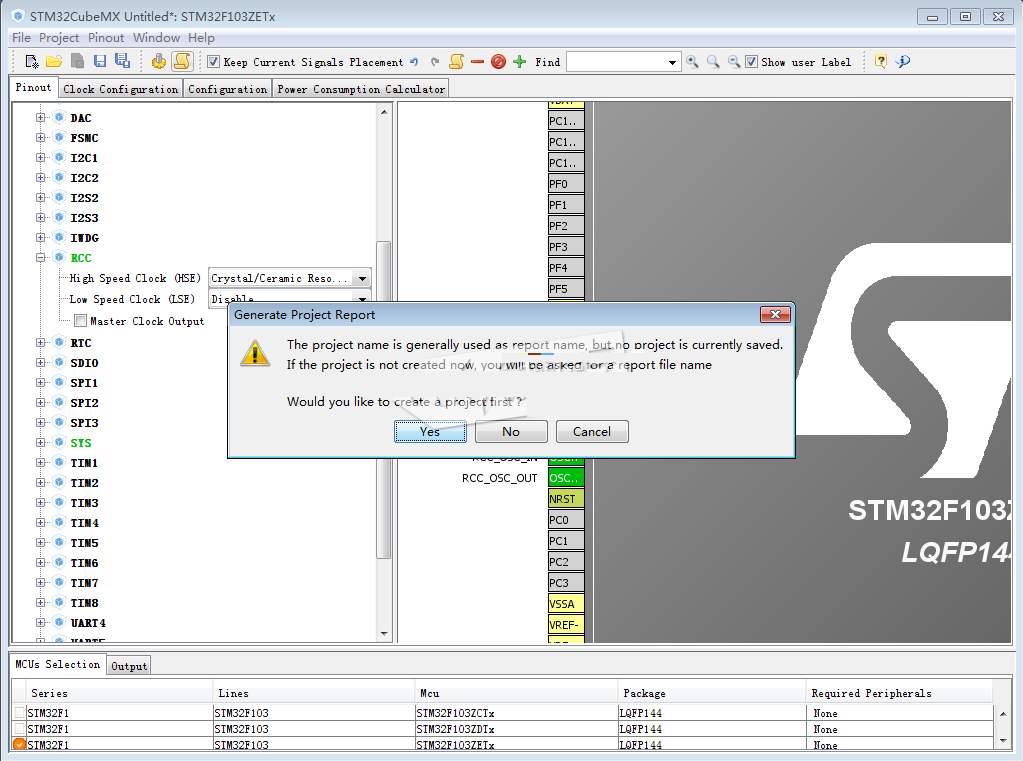
Task: Open the Window menu
Action: 157,38
